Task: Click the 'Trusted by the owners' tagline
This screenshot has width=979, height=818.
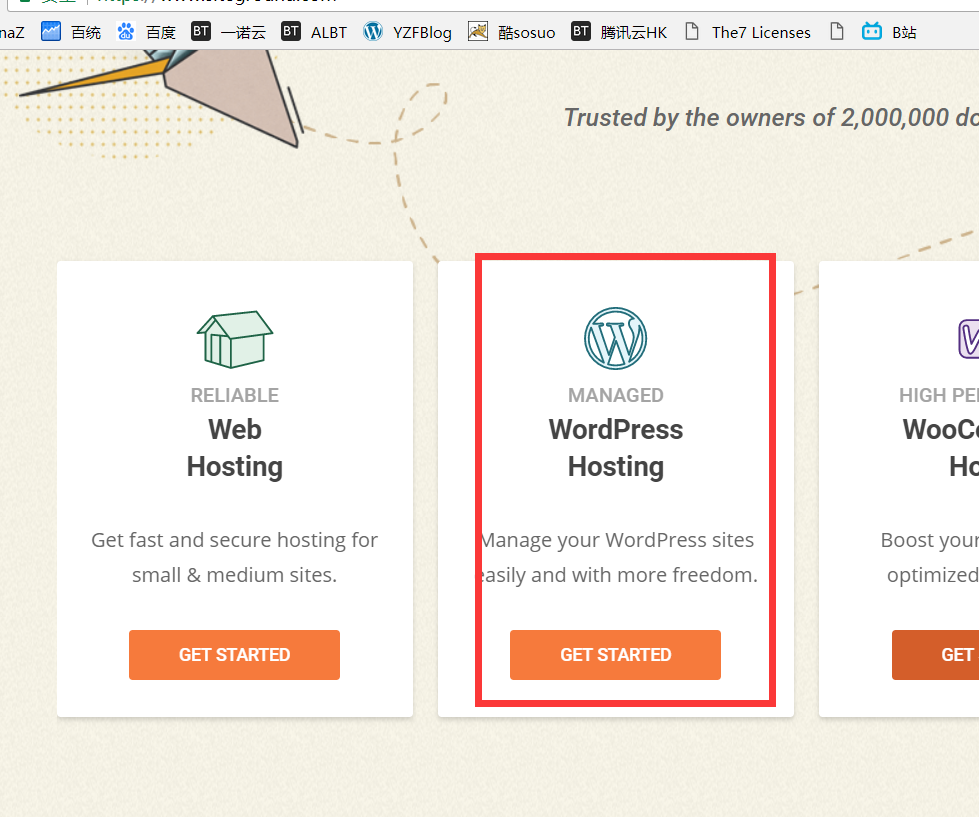Action: click(770, 118)
